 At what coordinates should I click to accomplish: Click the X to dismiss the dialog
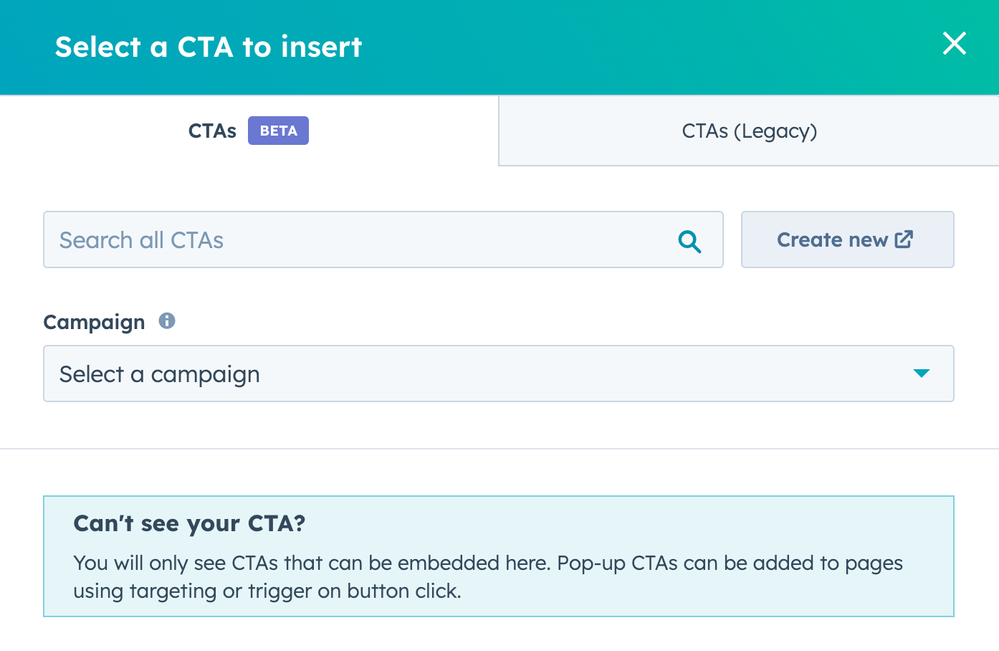954,44
